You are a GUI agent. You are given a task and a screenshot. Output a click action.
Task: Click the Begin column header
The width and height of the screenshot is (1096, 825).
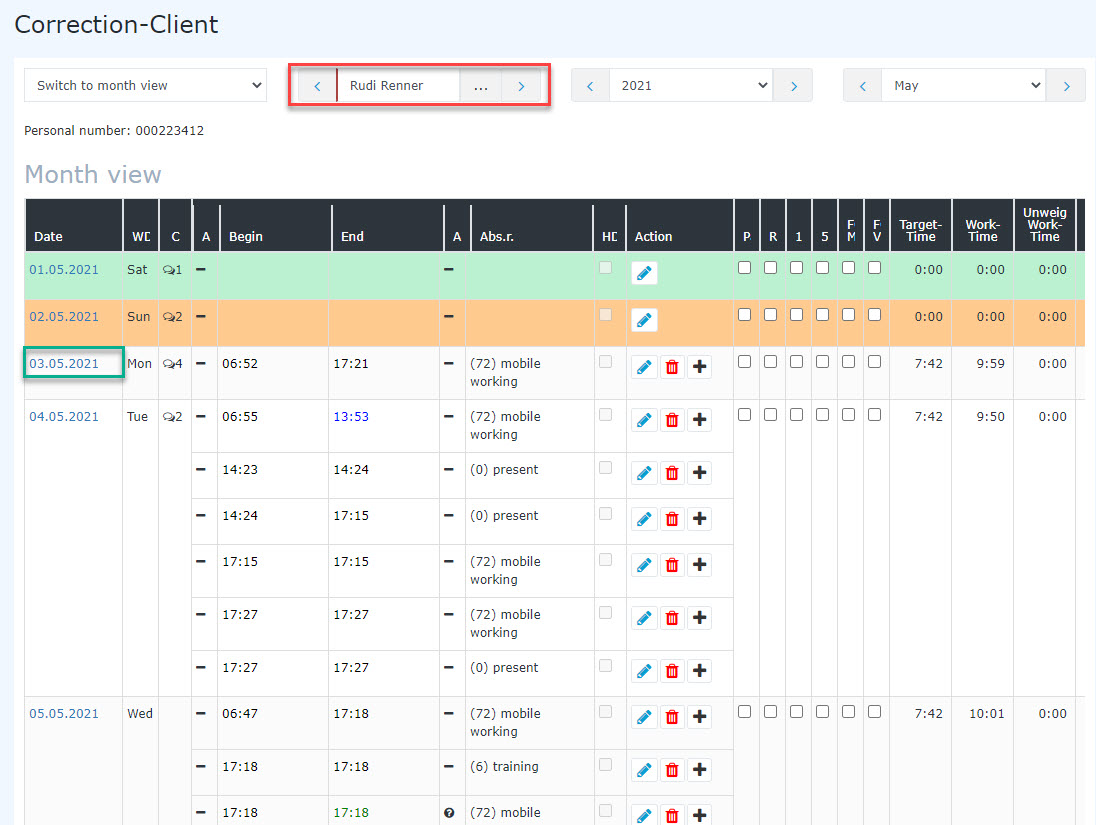[x=275, y=225]
